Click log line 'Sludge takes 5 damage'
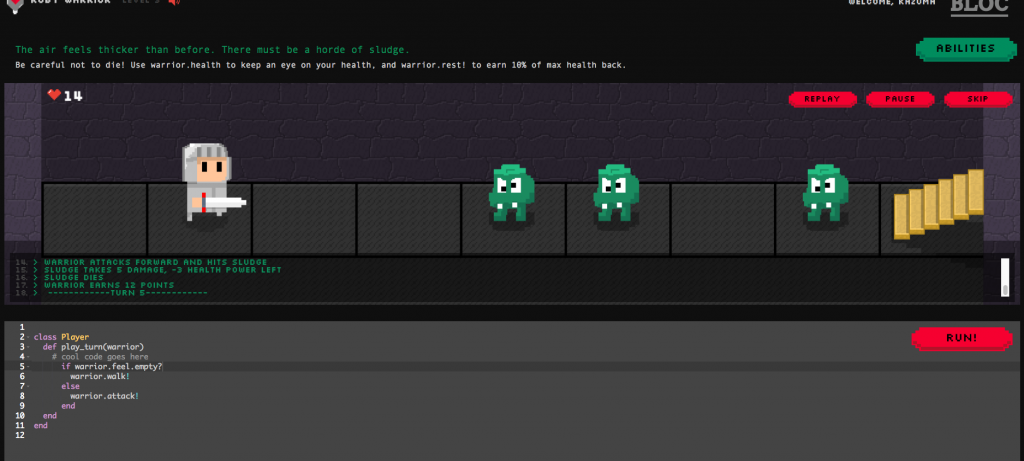The width and height of the screenshot is (1024, 461). [x=163, y=270]
